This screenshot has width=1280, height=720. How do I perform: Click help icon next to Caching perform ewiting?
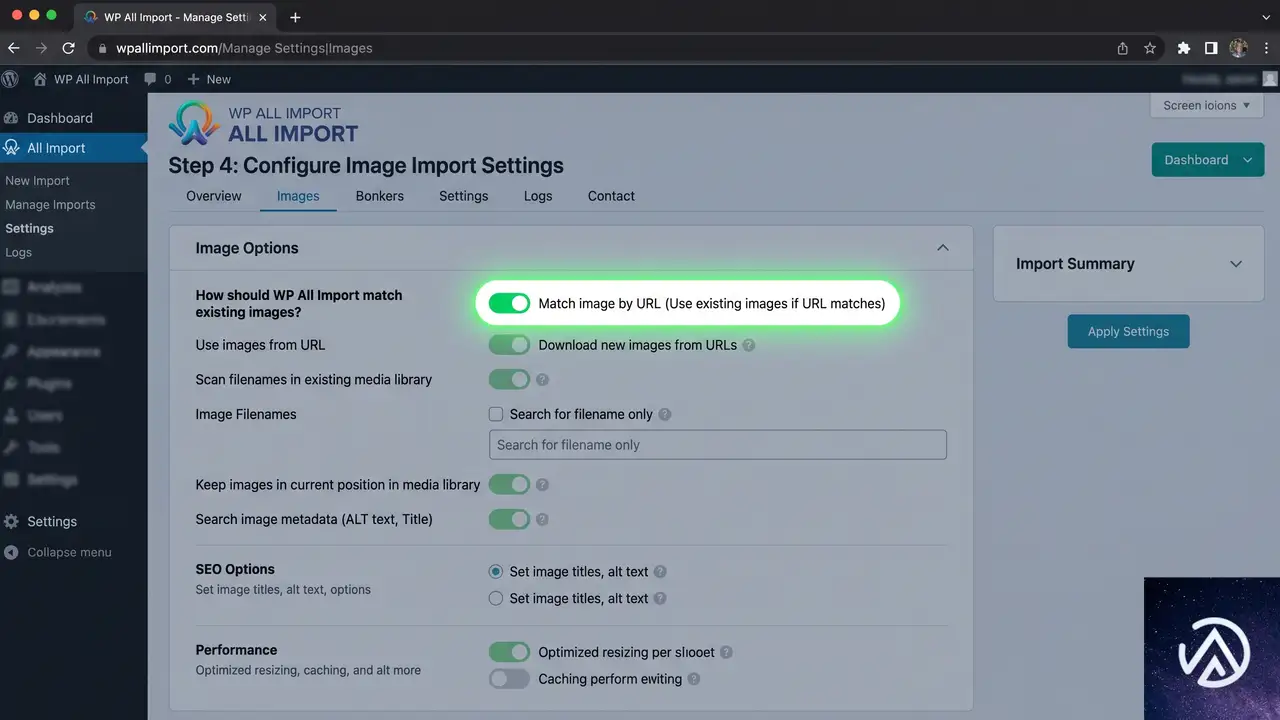click(694, 679)
